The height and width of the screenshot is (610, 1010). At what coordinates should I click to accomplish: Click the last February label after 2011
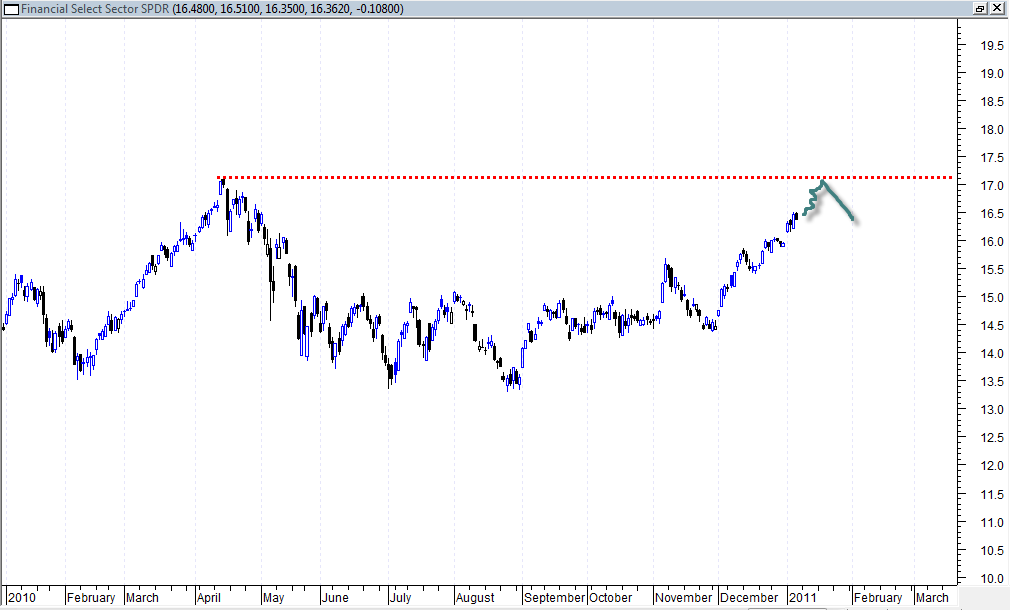[x=878, y=598]
